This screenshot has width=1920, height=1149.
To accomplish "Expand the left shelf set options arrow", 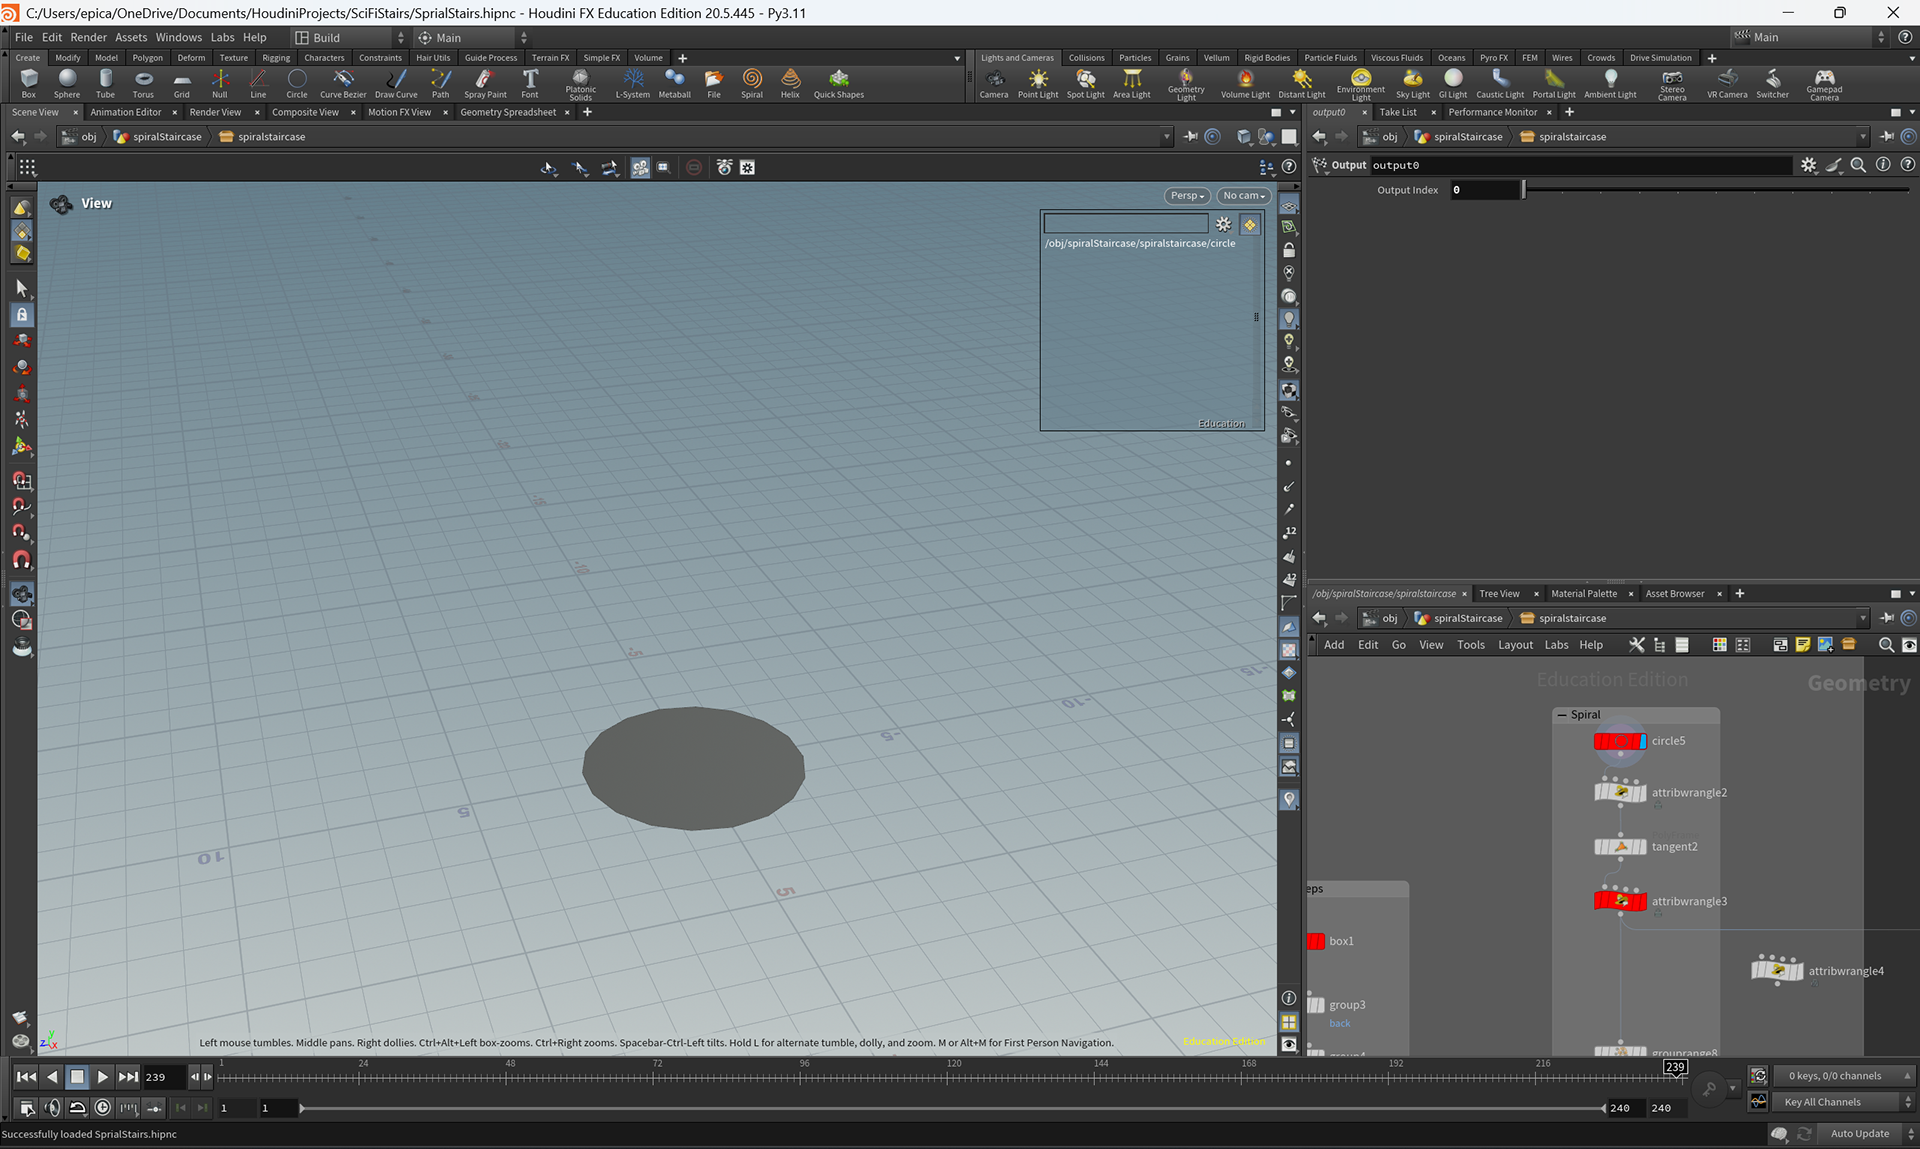I will pyautogui.click(x=957, y=58).
